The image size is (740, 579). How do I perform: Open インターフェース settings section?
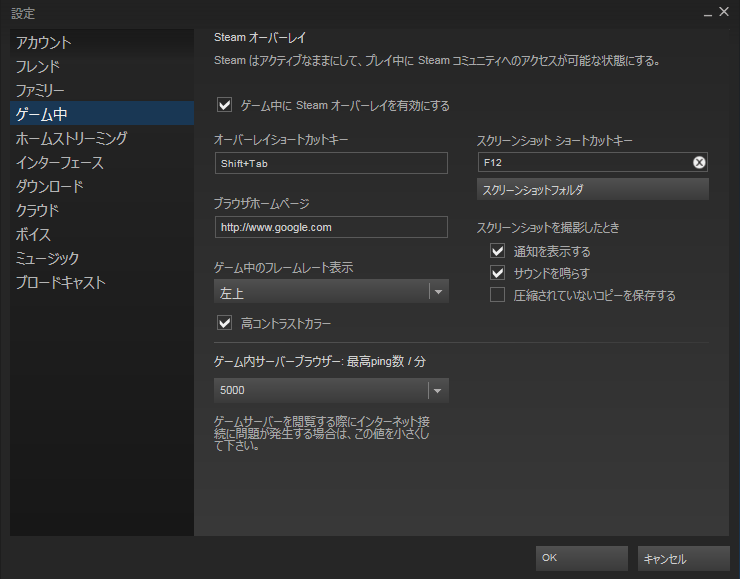102,162
